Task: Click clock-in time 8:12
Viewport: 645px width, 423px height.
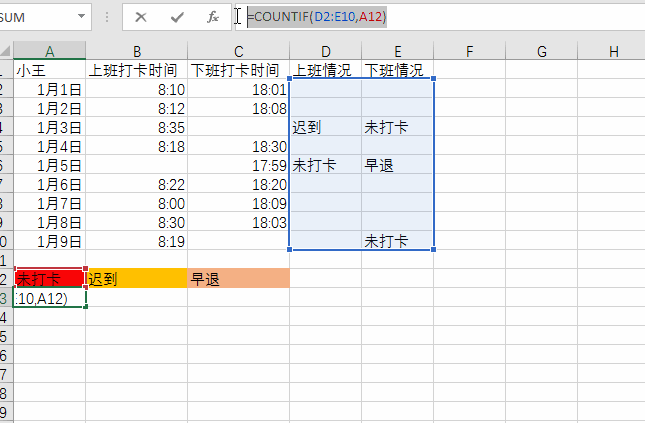Action: [x=137, y=108]
